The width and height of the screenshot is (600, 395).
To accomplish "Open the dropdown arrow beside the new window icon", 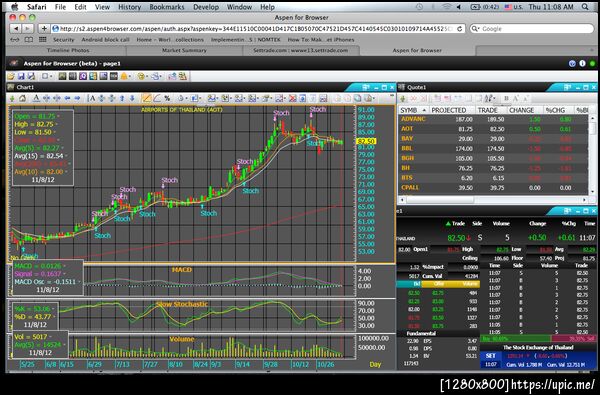I will coord(52,76).
